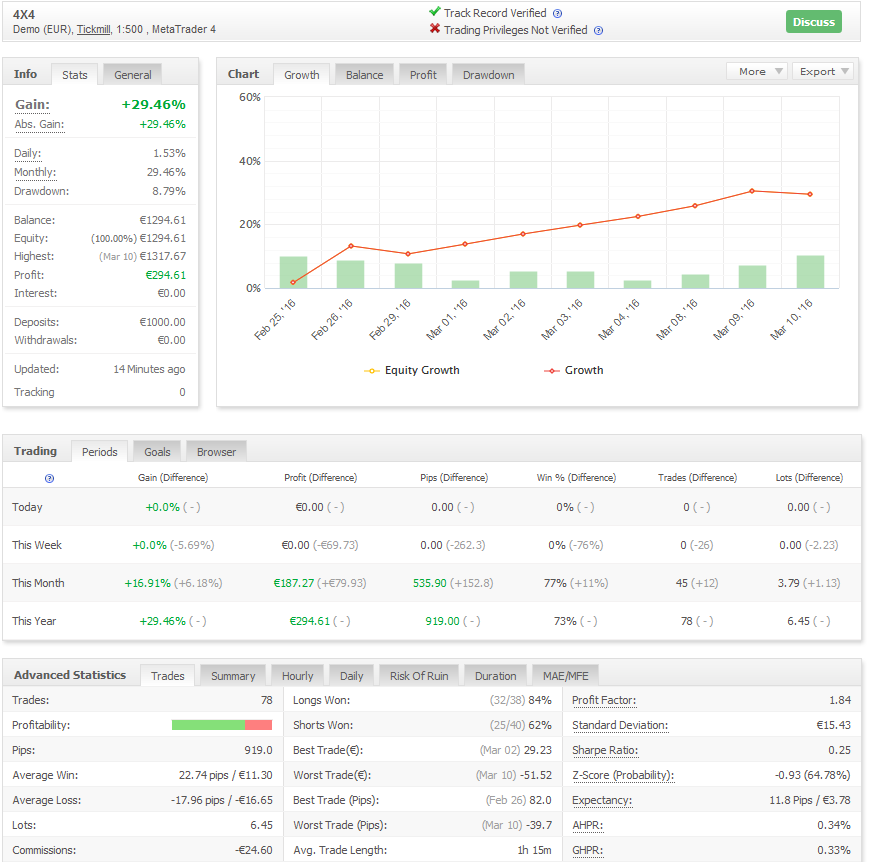Select the Drawdown chart tab
Viewport: 879px width, 862px height.
[488, 75]
